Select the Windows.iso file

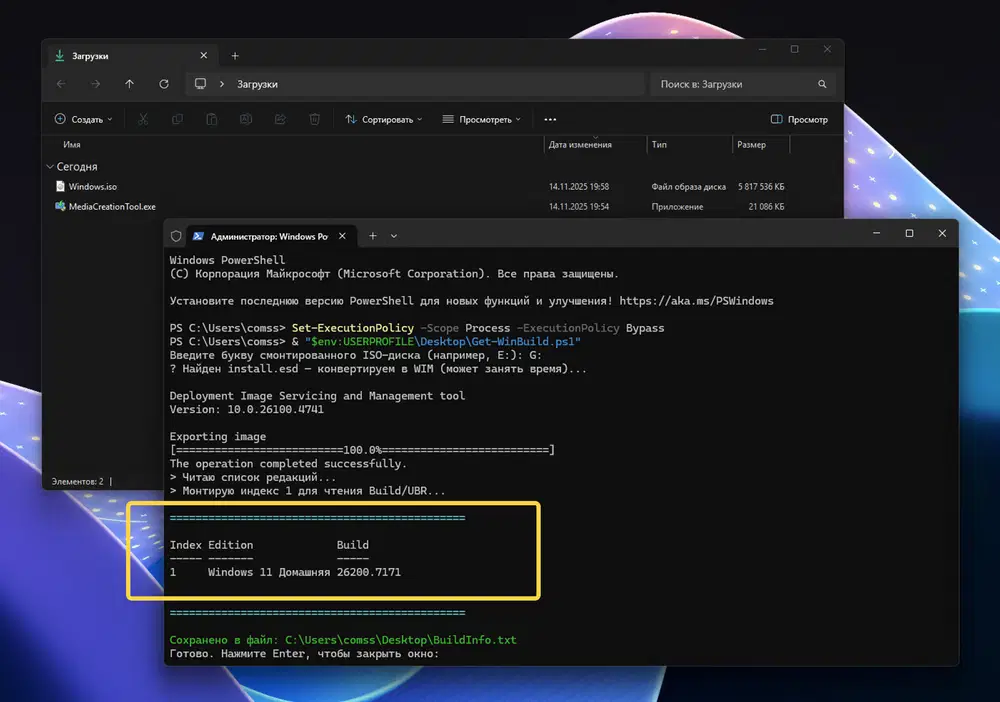tap(92, 187)
